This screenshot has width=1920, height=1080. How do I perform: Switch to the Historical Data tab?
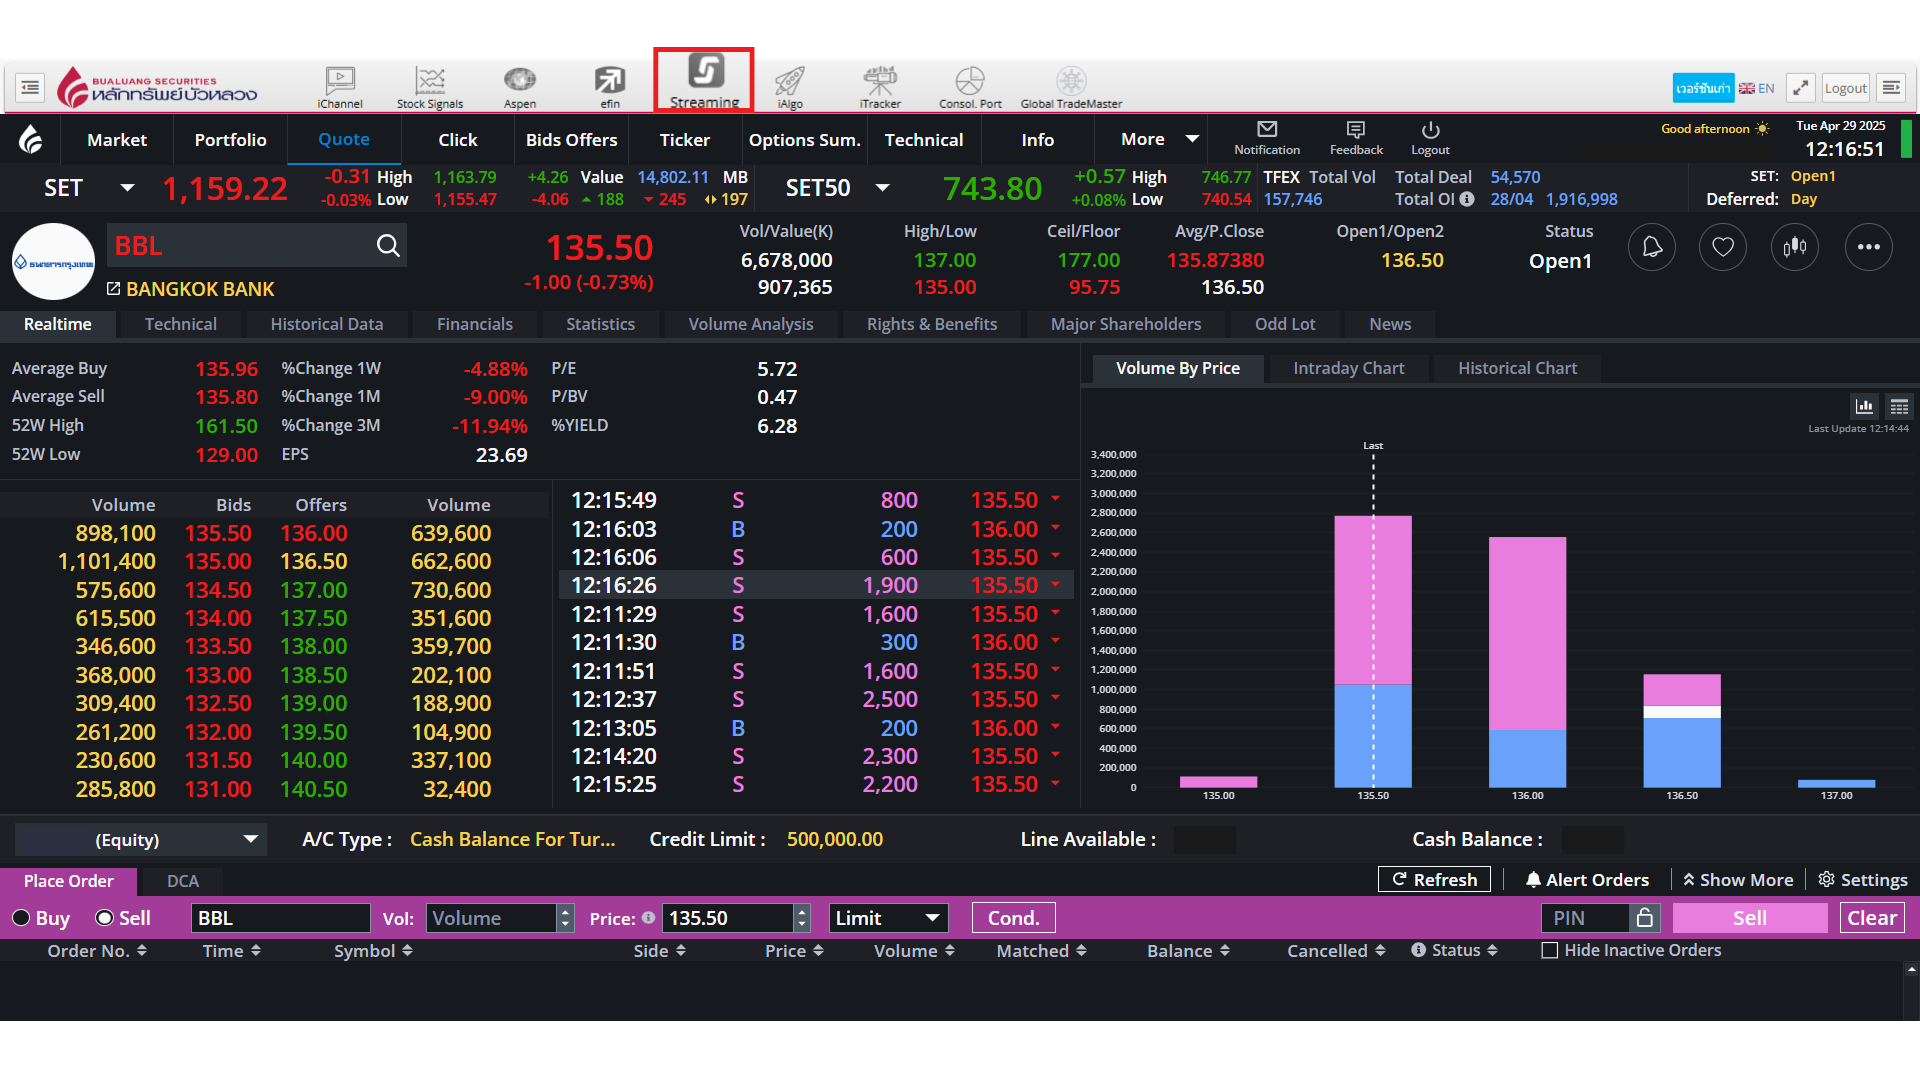tap(327, 324)
